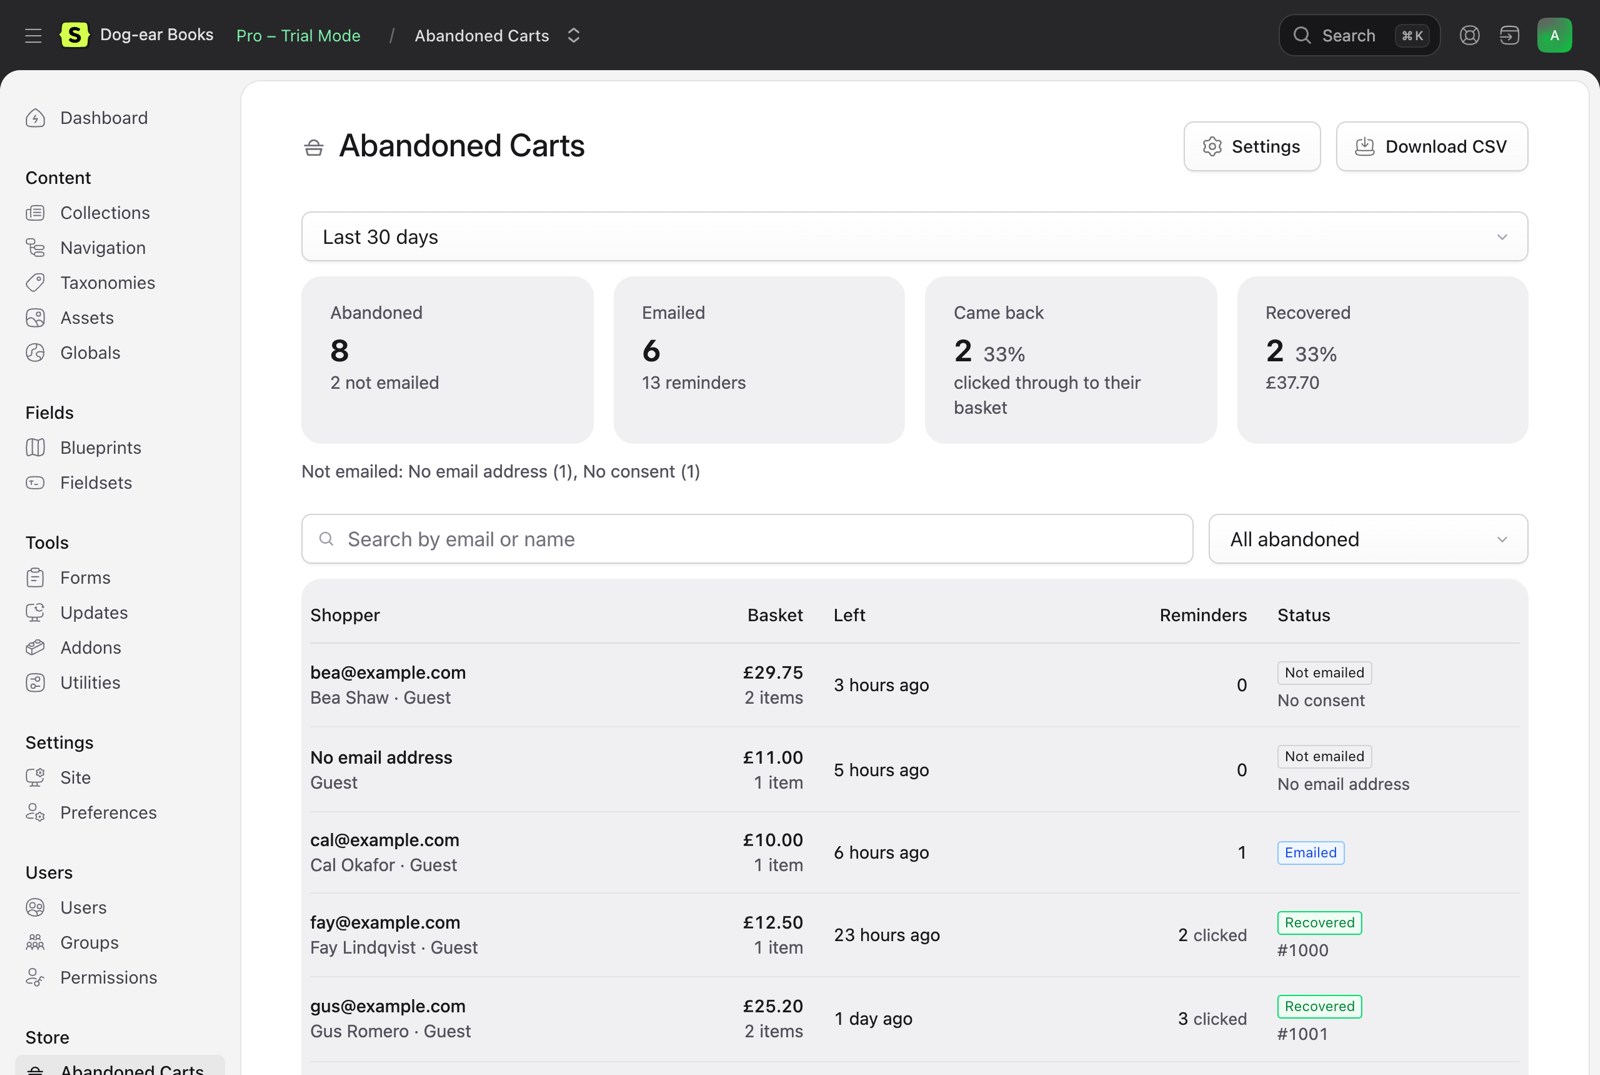Expand the Abandoned Carts breadcrumb switcher chevron

574,36
